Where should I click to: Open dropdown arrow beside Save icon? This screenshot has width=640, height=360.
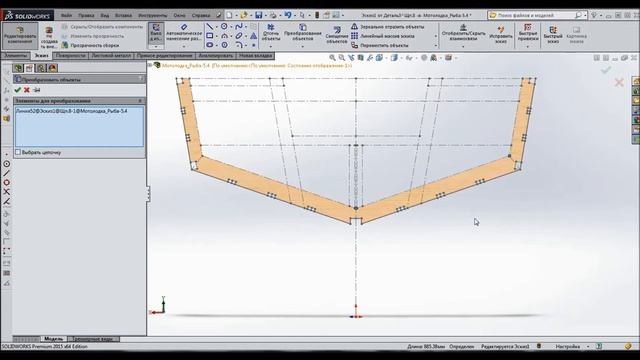[265, 15]
